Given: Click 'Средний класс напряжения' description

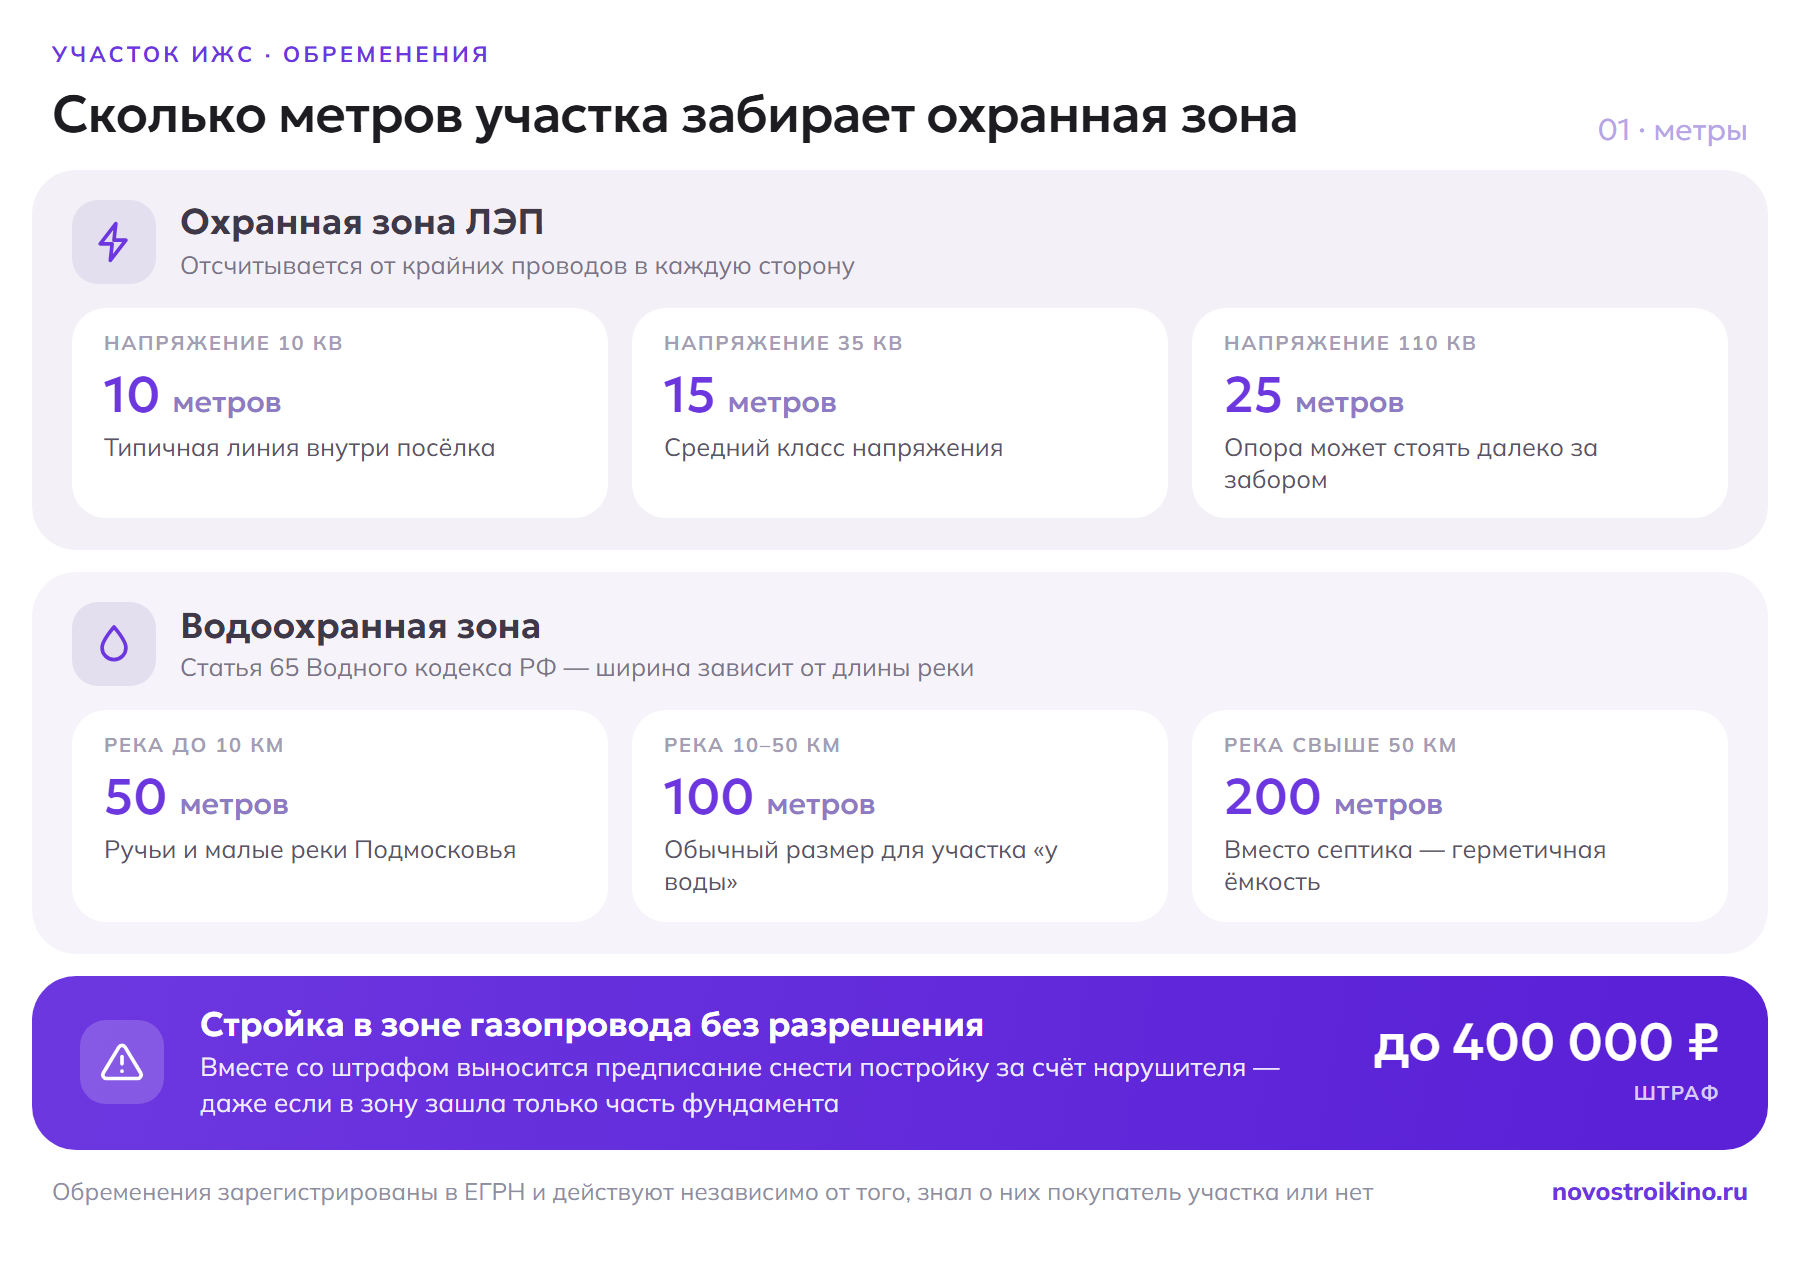Looking at the screenshot, I should [x=833, y=448].
